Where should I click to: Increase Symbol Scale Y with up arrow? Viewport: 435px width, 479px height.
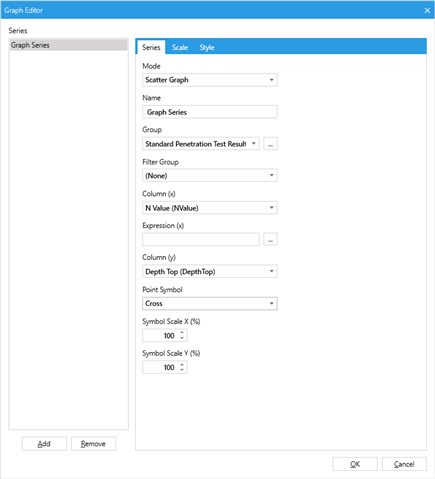182,364
